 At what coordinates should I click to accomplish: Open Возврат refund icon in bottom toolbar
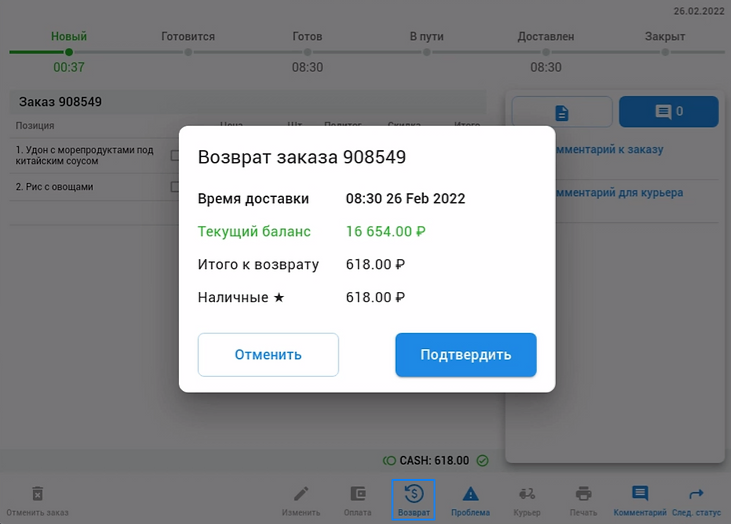click(414, 500)
